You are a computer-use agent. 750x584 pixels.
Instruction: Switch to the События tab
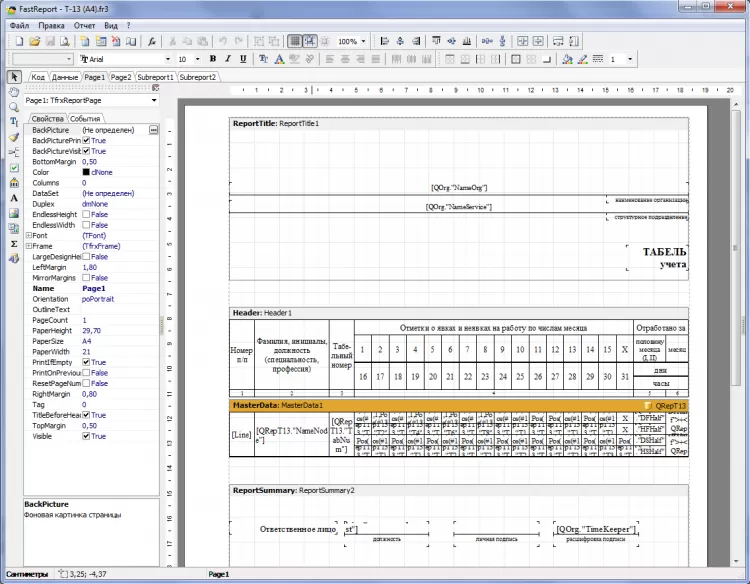pos(85,118)
